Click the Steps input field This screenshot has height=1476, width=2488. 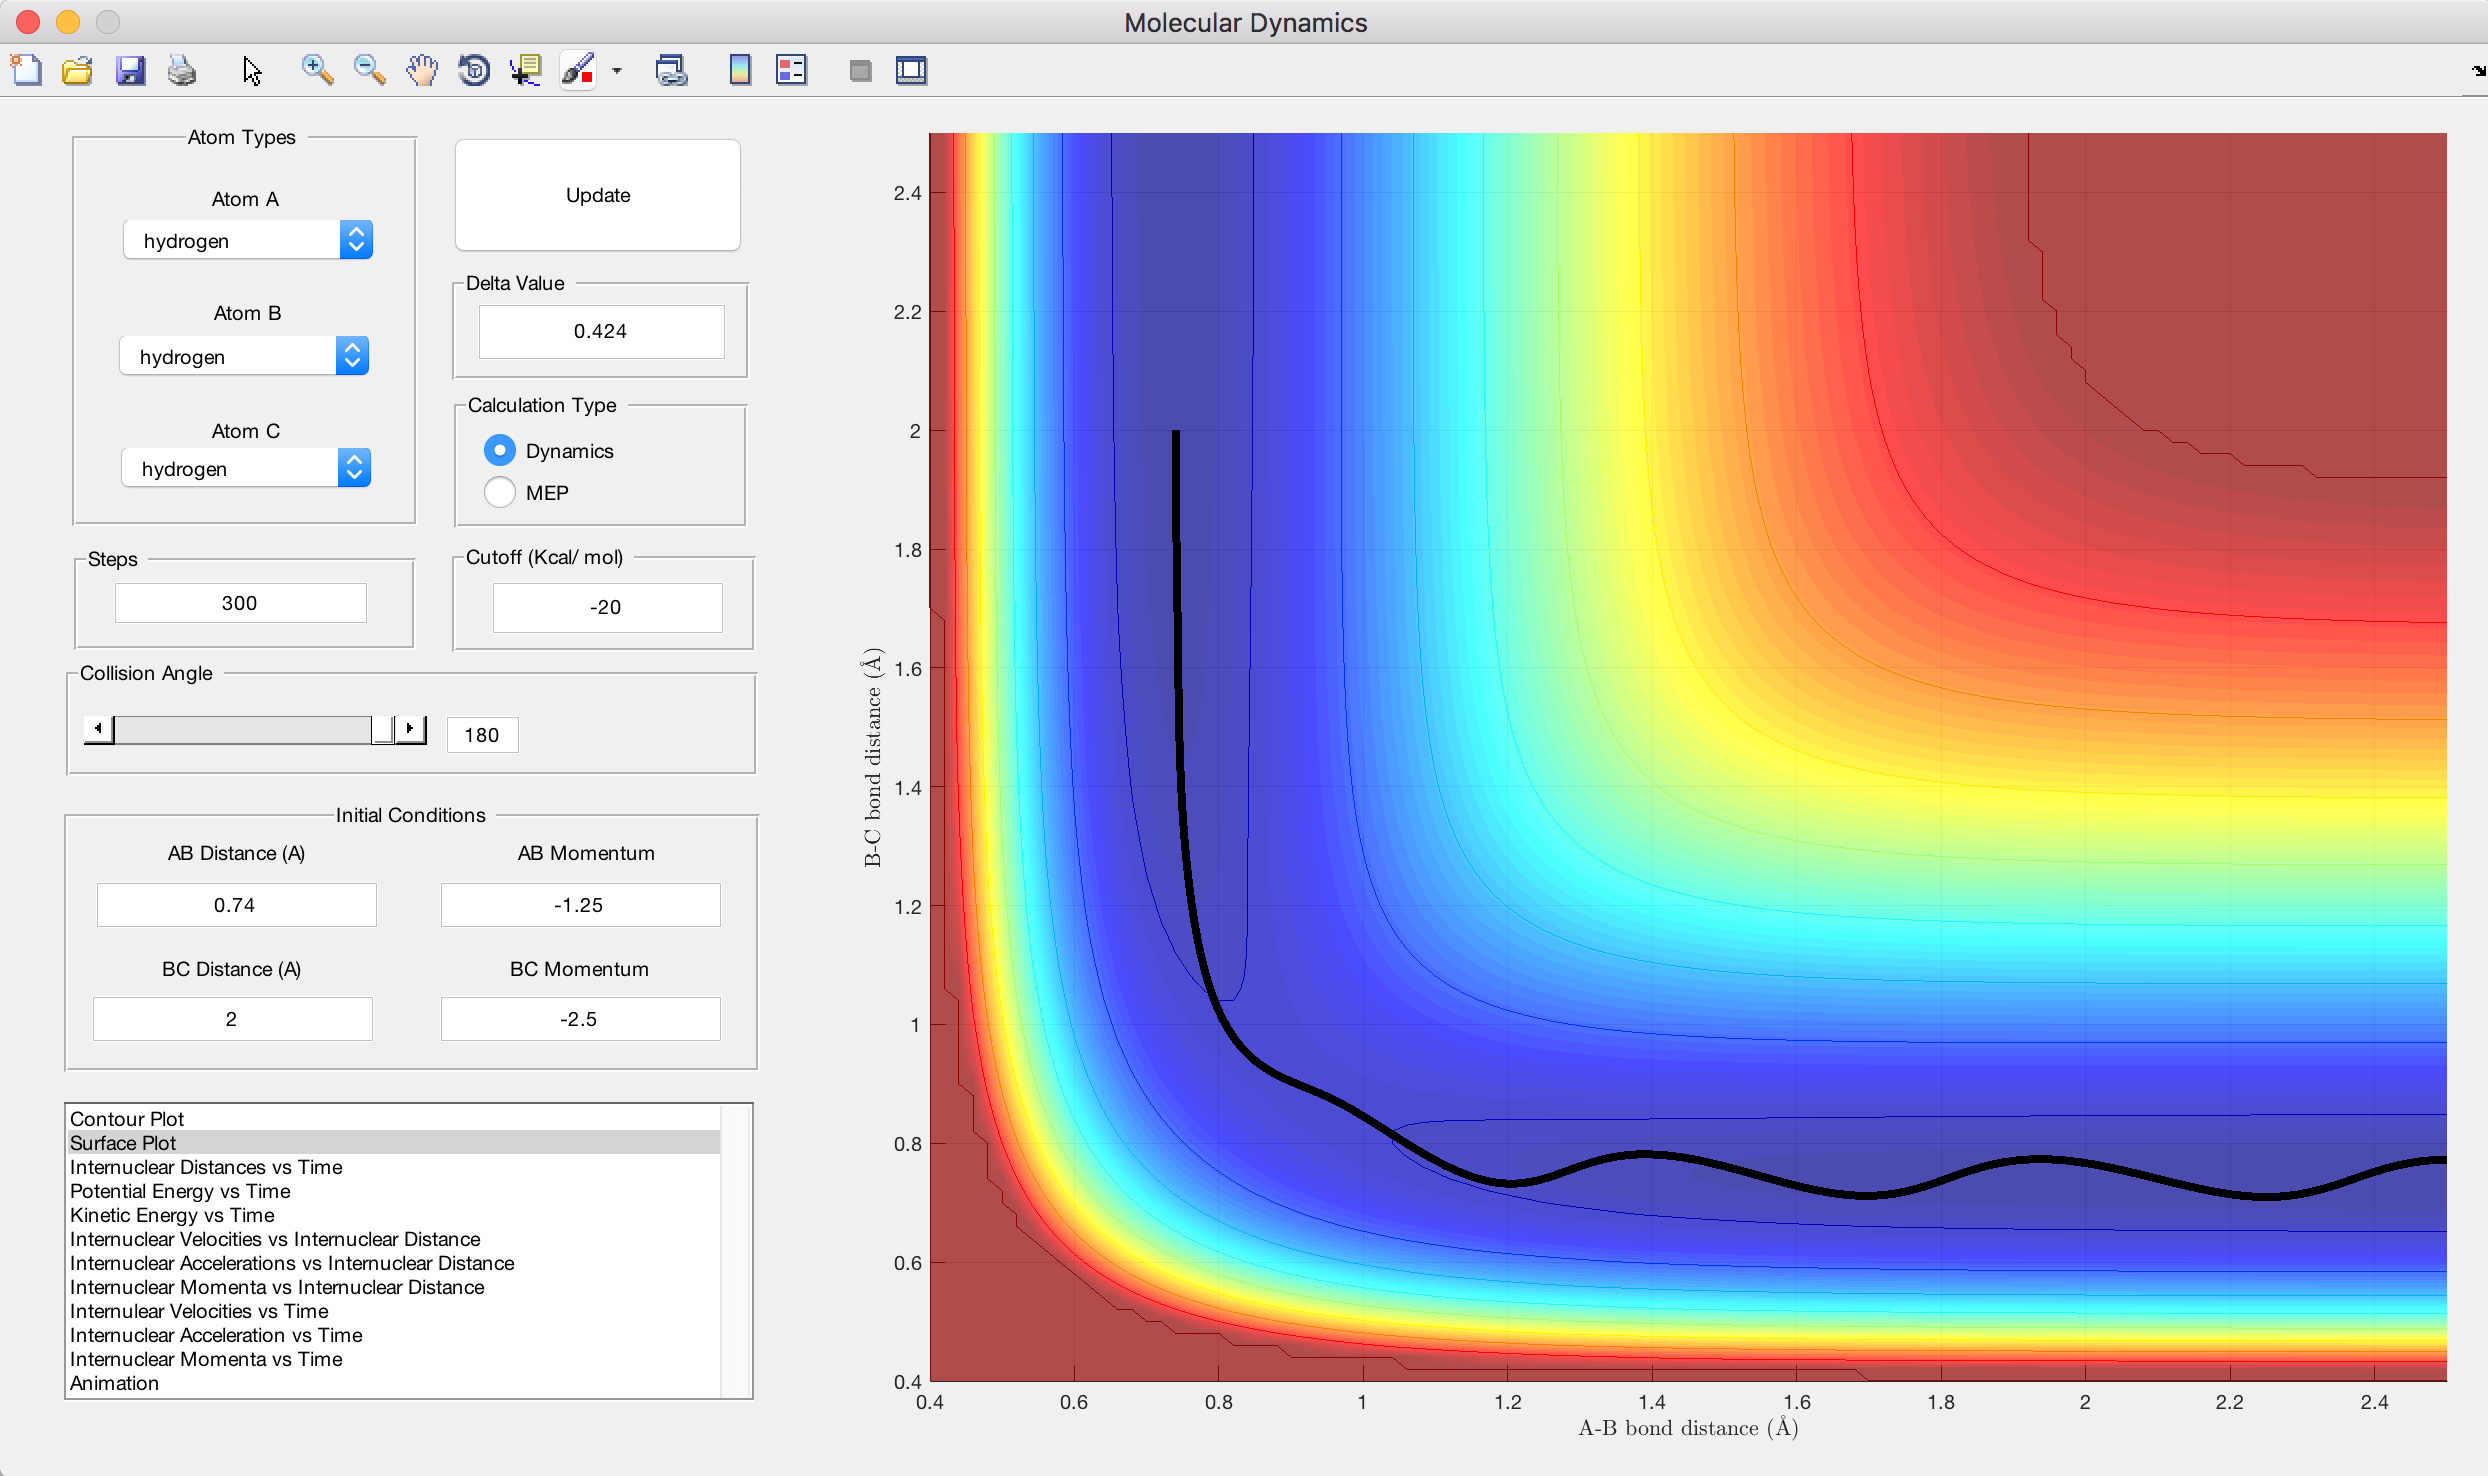pos(240,603)
